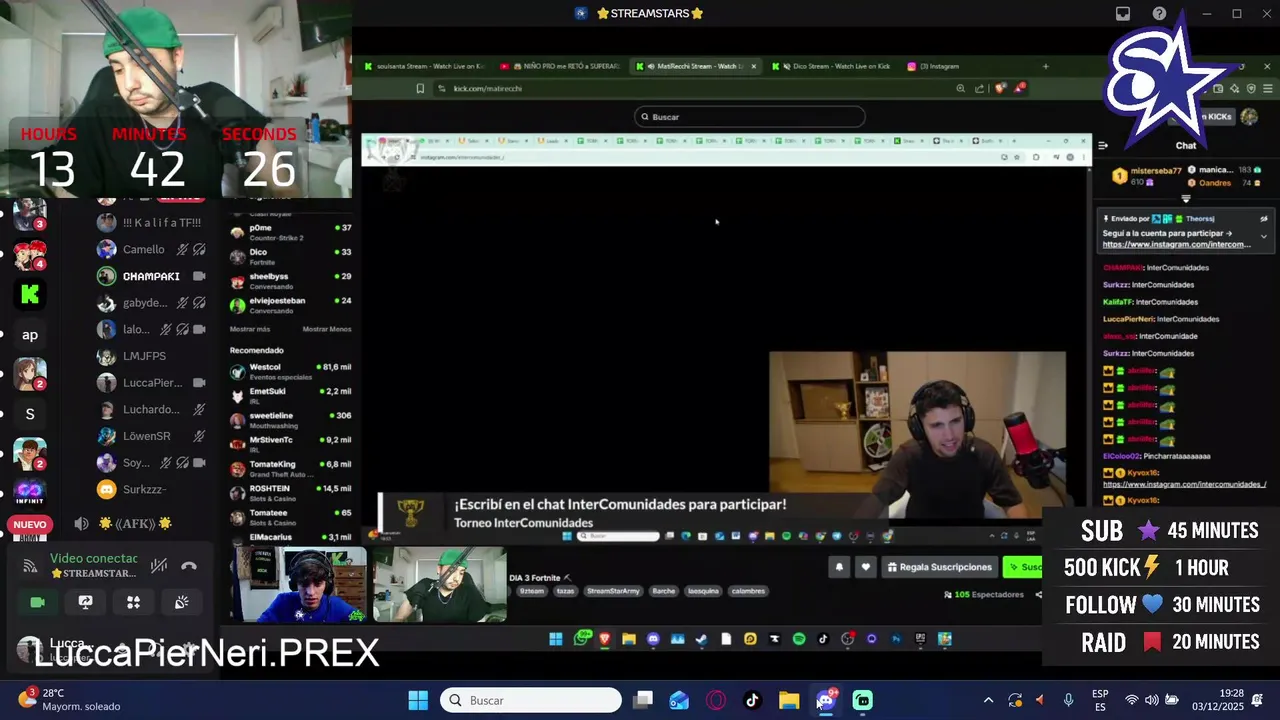Open the instagram.com link in pinned message
The height and width of the screenshot is (720, 1280).
(x=1177, y=244)
